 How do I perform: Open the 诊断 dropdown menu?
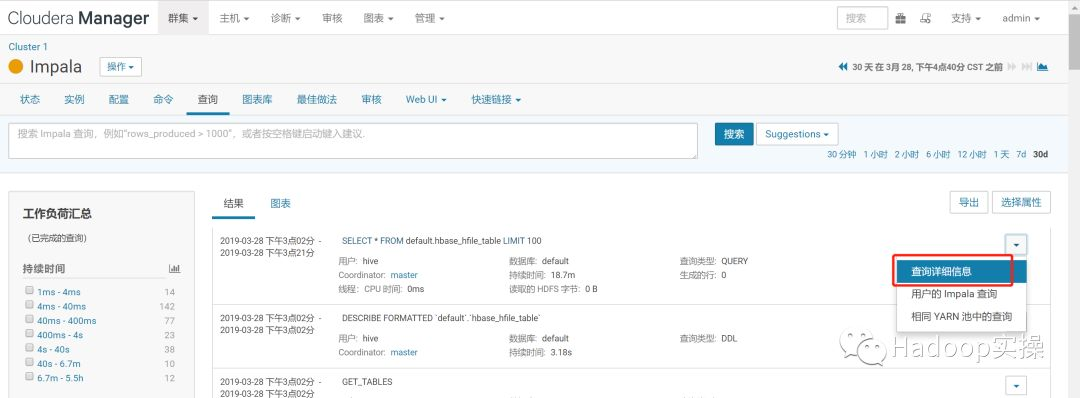[x=285, y=19]
